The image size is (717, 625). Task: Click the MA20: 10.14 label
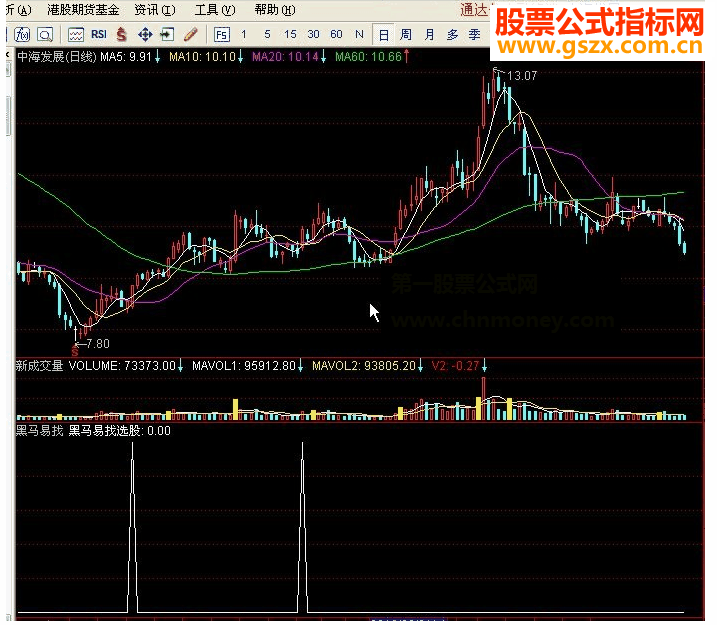click(285, 57)
